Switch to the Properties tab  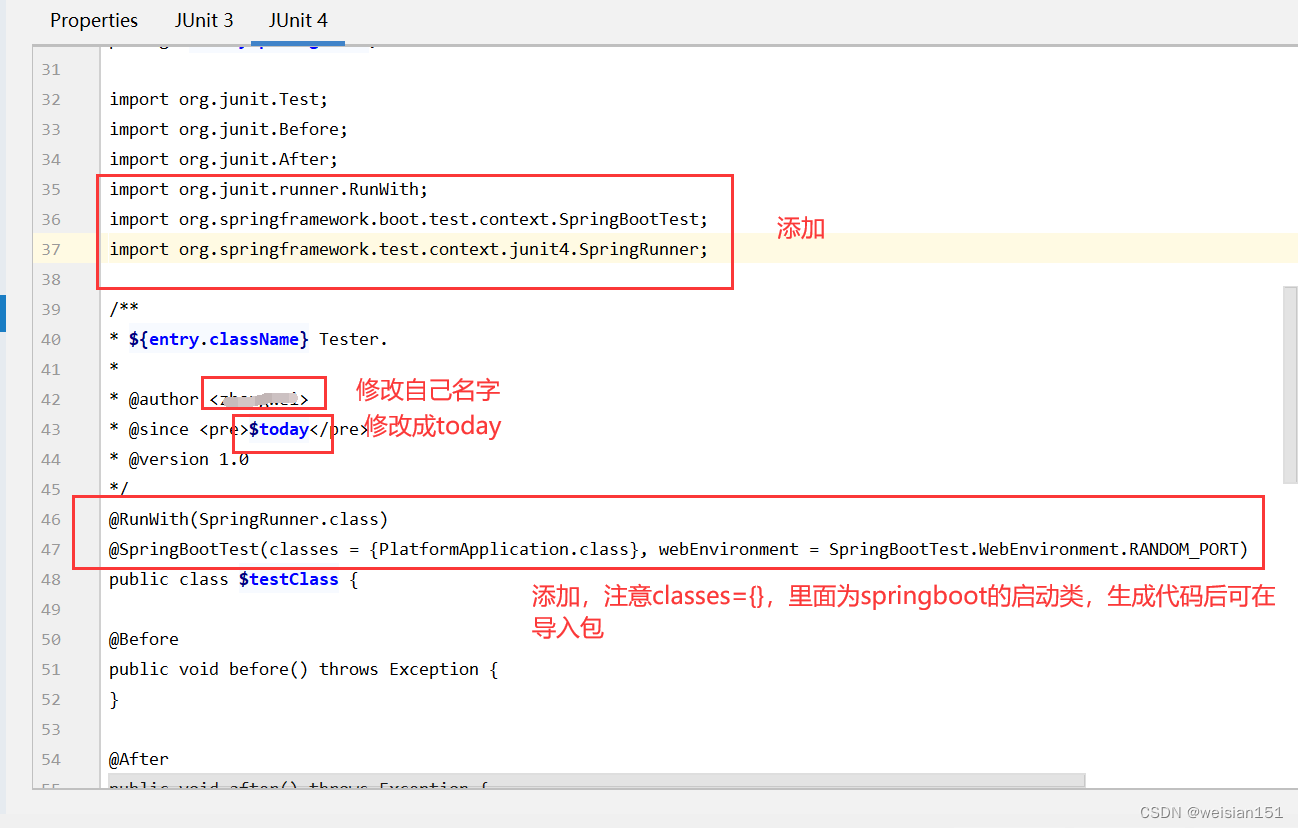pyautogui.click(x=94, y=20)
